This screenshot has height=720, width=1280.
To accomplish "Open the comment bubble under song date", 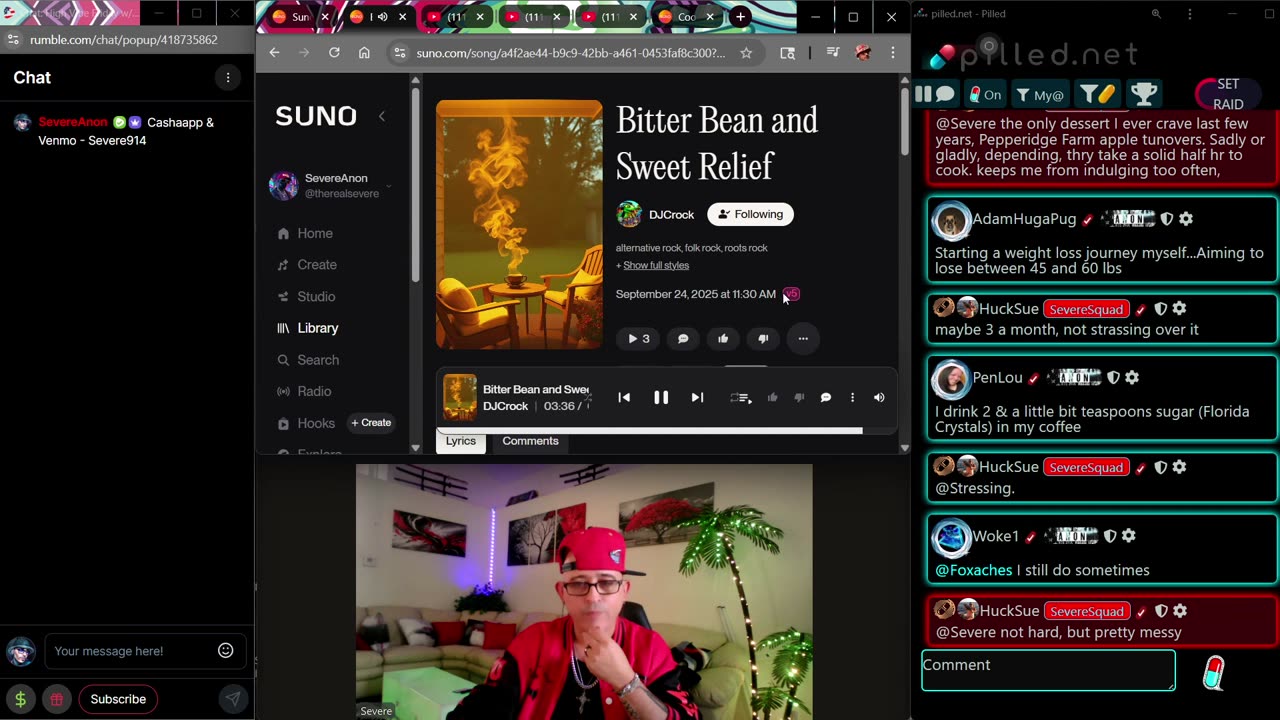I will (683, 338).
